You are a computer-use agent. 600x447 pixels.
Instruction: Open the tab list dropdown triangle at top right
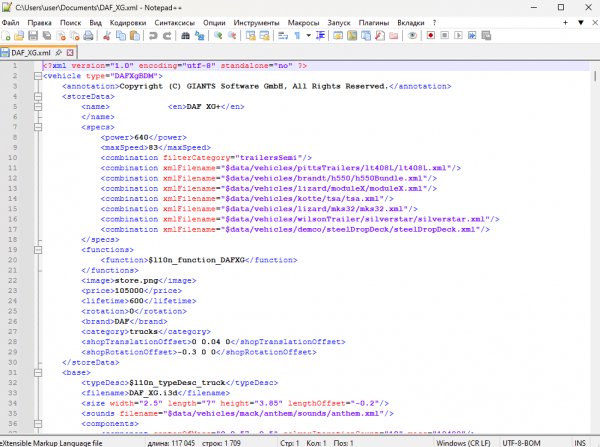[580, 23]
